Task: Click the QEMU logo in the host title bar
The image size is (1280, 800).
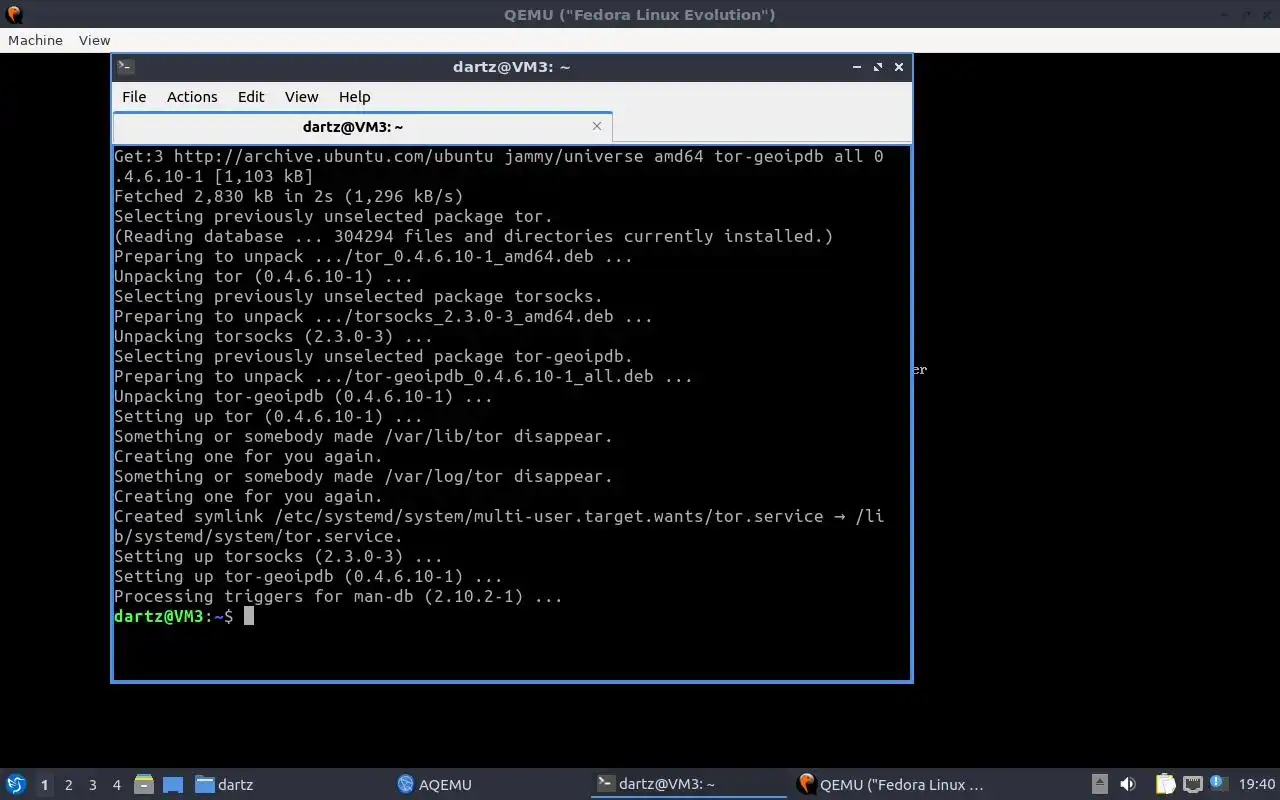Action: [14, 14]
